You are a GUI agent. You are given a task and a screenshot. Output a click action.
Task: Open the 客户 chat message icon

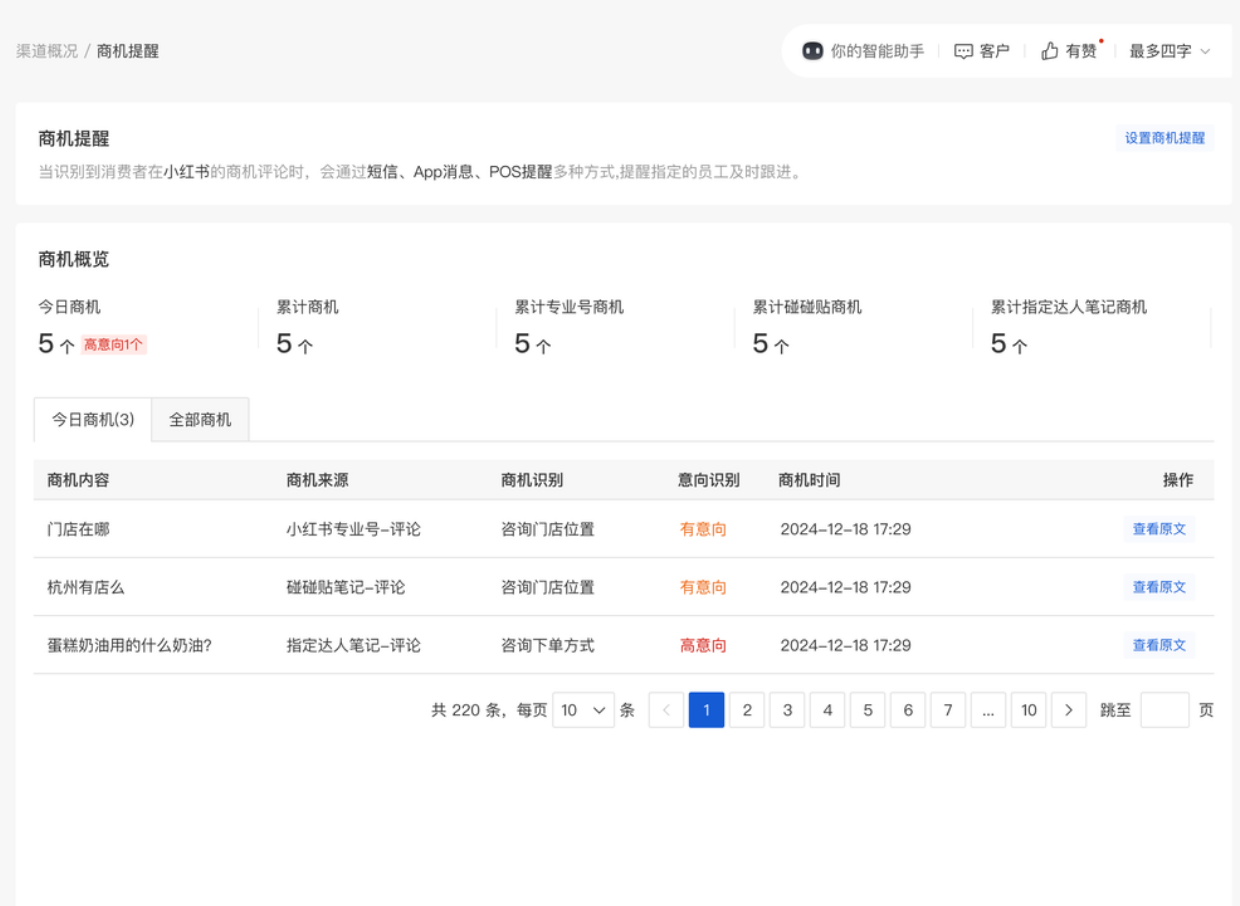pos(962,50)
